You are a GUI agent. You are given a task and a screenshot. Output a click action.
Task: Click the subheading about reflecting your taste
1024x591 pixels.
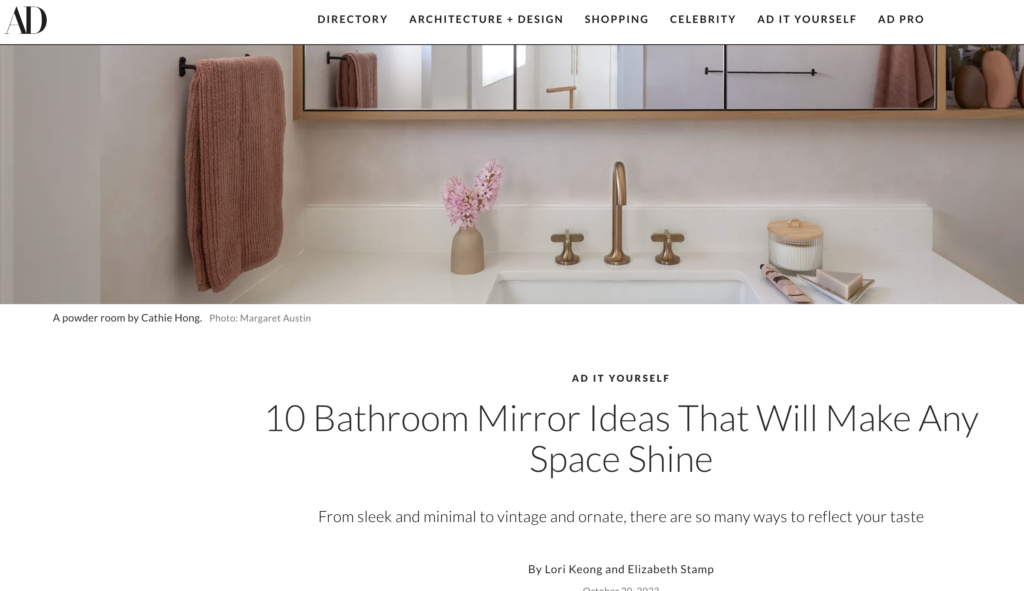point(620,517)
